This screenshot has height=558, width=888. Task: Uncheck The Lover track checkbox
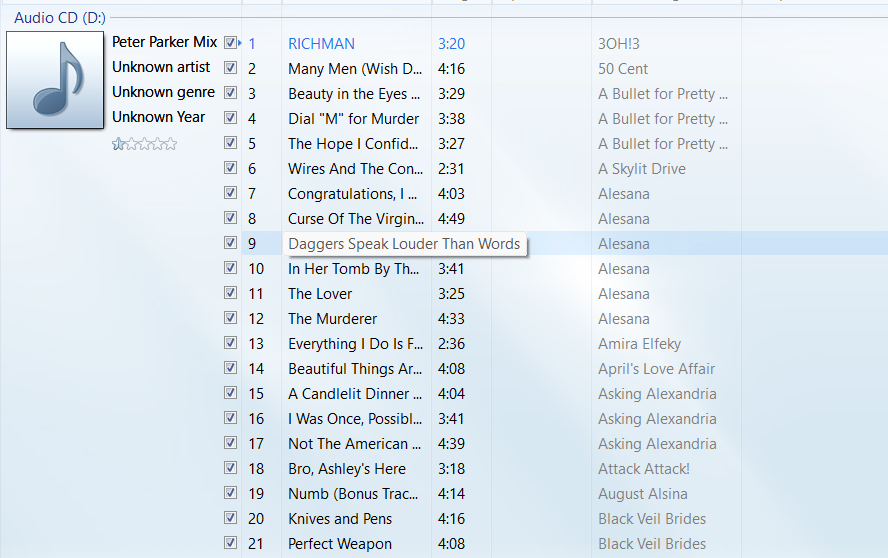230,292
